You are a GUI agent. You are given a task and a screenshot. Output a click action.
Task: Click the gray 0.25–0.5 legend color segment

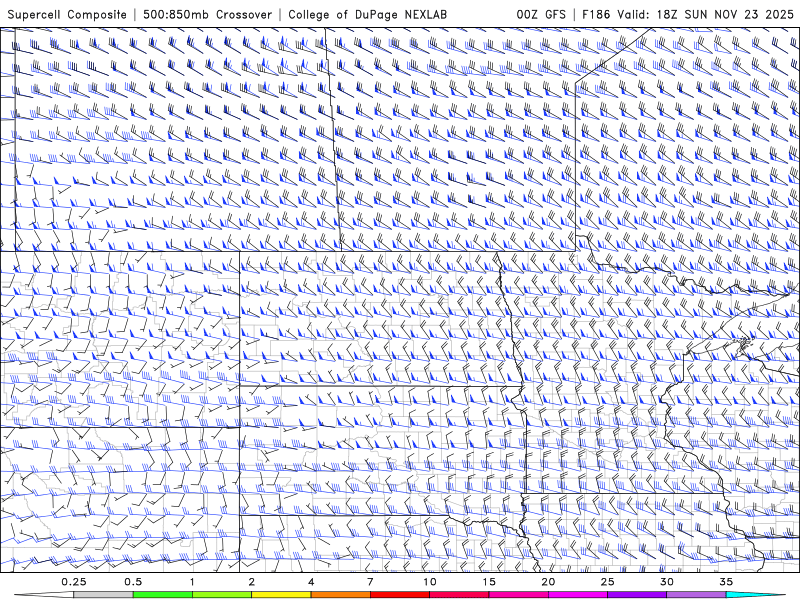pos(103,595)
